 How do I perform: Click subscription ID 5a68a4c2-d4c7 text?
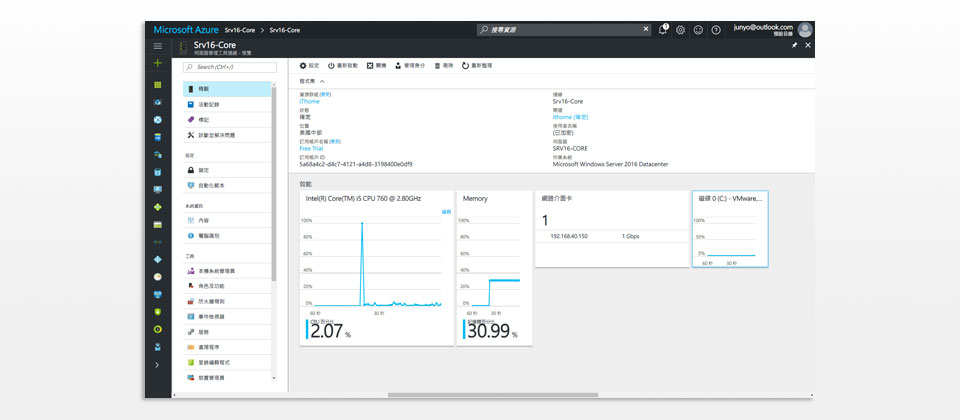[356, 164]
